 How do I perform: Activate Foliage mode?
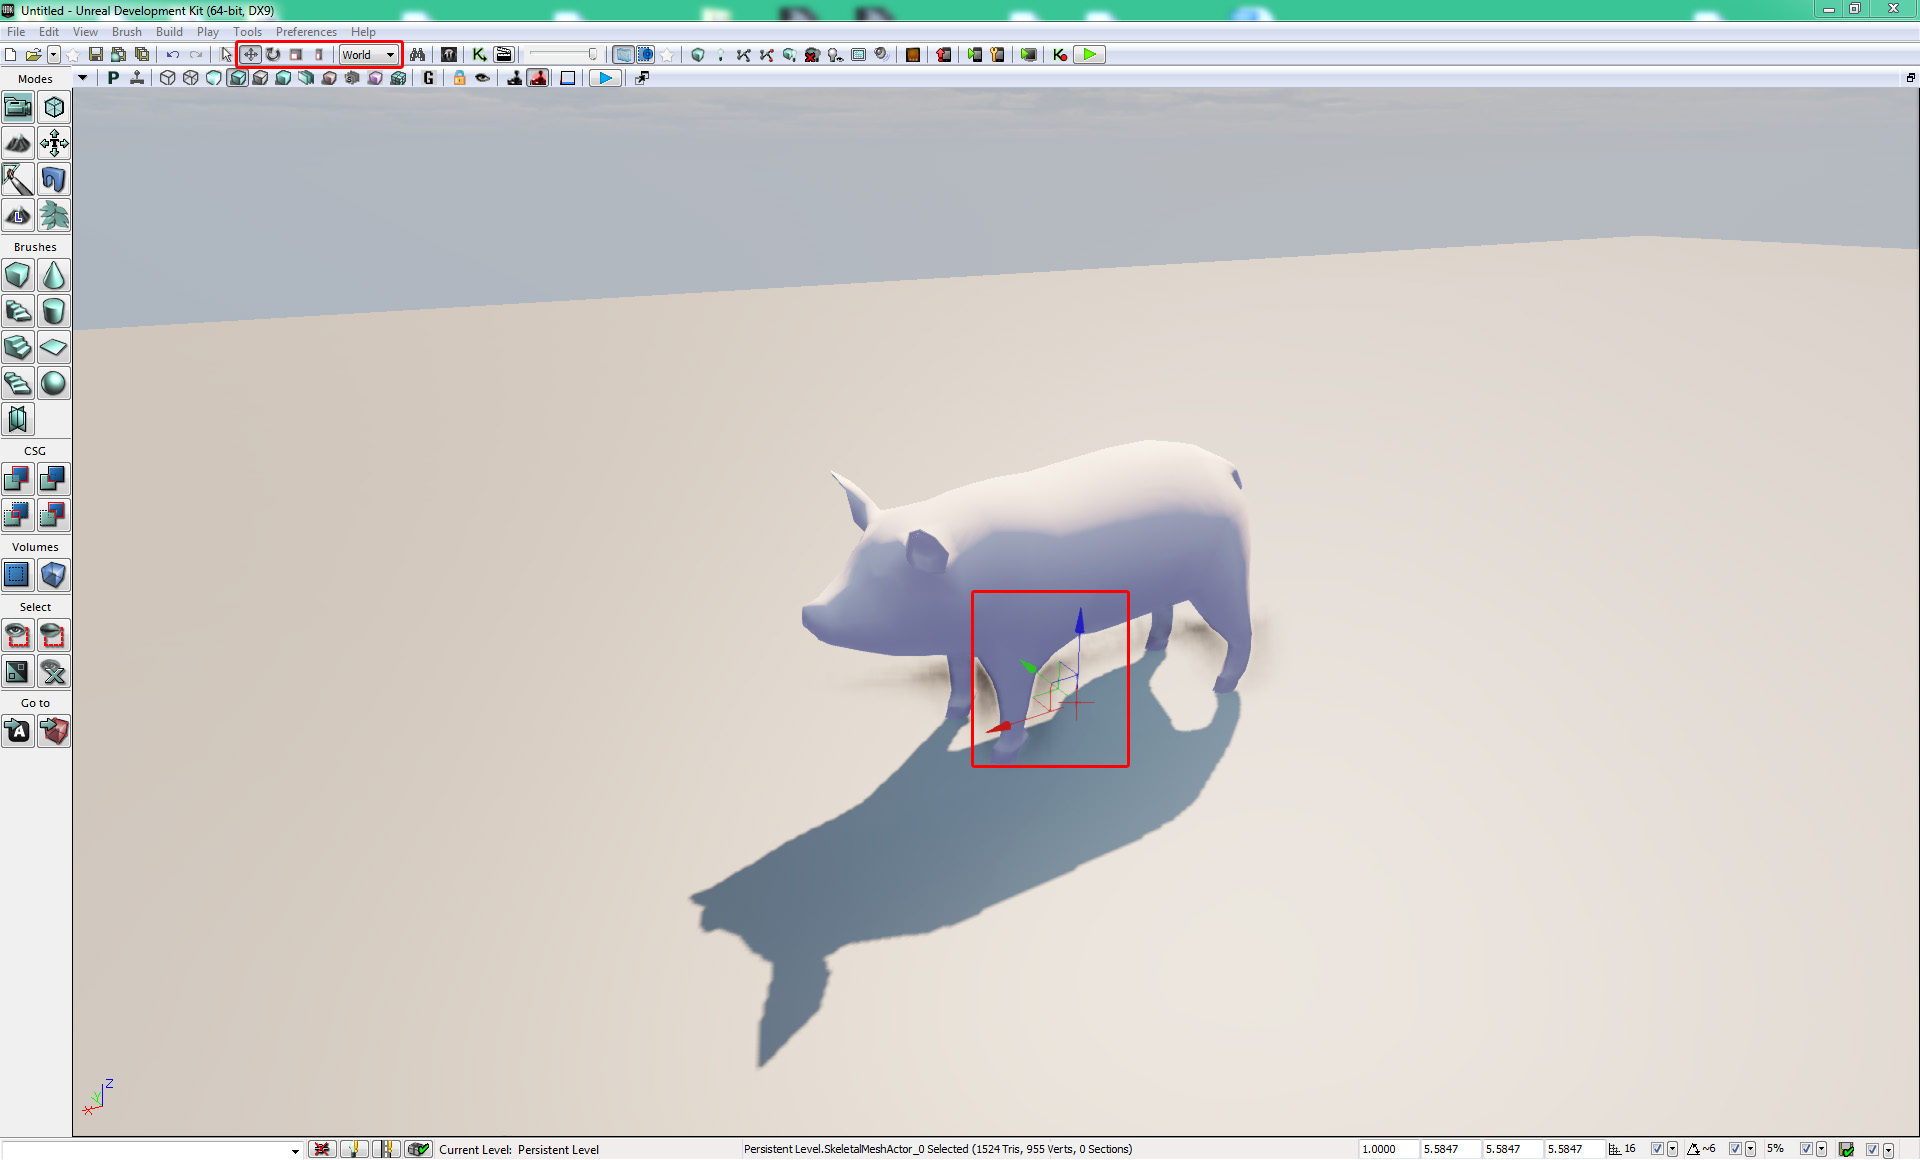coord(54,215)
